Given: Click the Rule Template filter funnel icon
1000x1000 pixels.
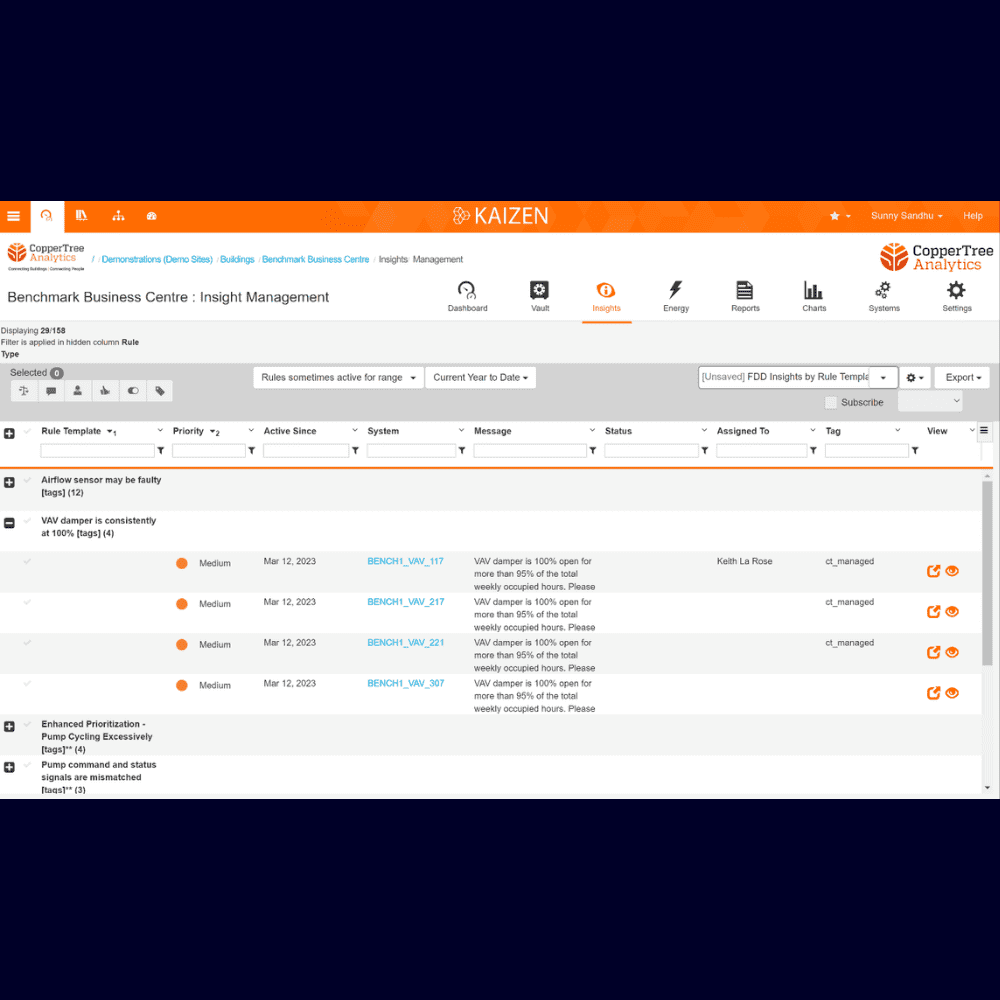Looking at the screenshot, I should (x=161, y=451).
